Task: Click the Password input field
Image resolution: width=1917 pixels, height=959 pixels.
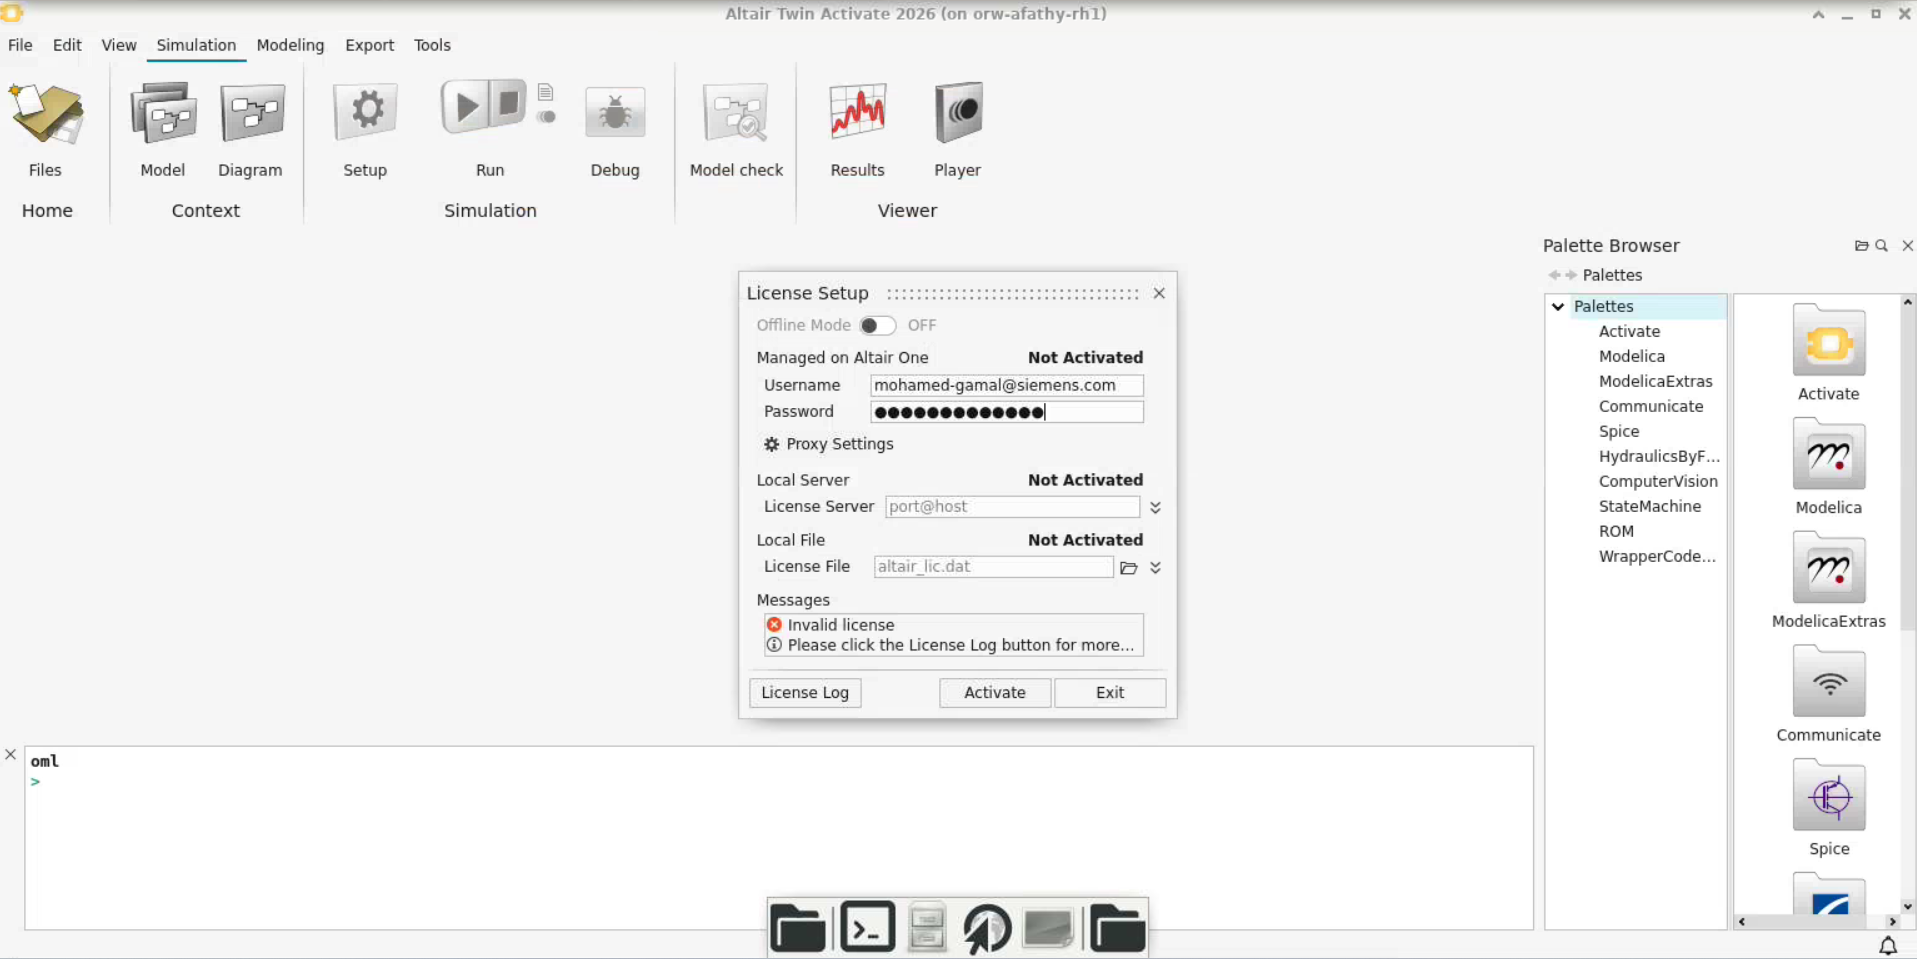Action: pyautogui.click(x=1007, y=412)
